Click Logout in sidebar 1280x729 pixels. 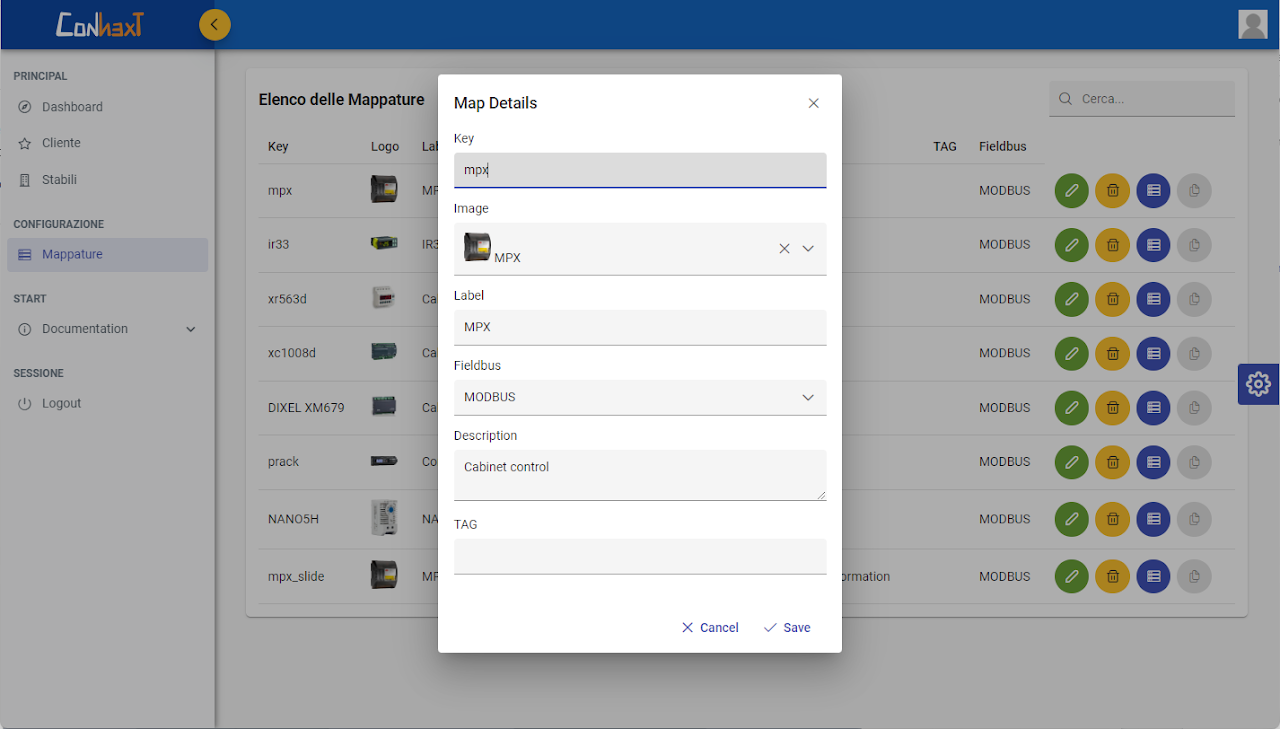[61, 404]
